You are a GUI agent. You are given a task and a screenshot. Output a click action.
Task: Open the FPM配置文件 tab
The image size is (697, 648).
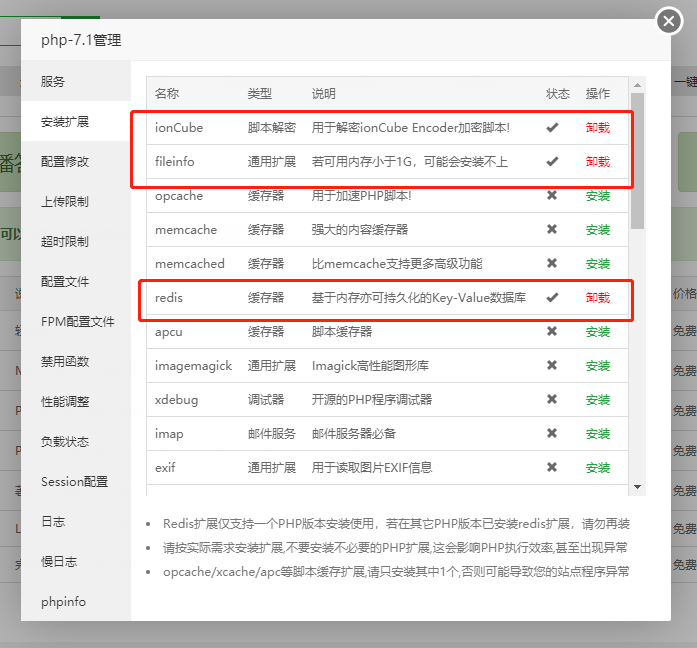77,321
